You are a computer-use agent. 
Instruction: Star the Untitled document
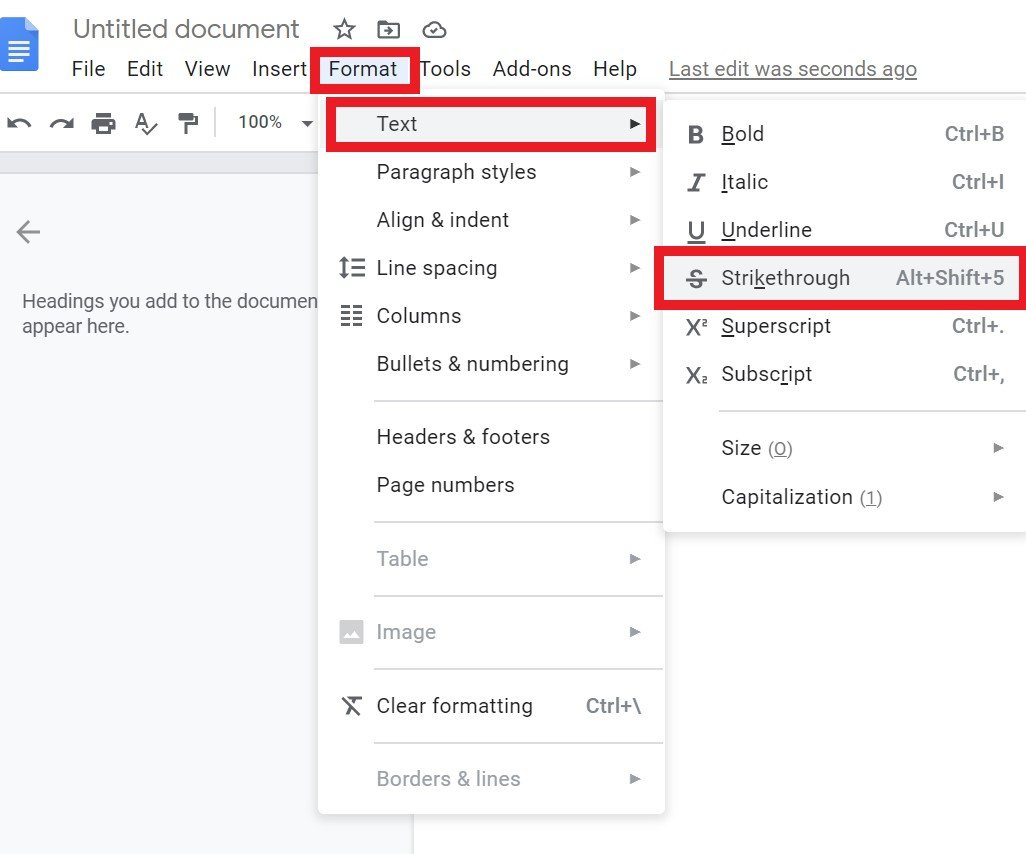tap(344, 29)
